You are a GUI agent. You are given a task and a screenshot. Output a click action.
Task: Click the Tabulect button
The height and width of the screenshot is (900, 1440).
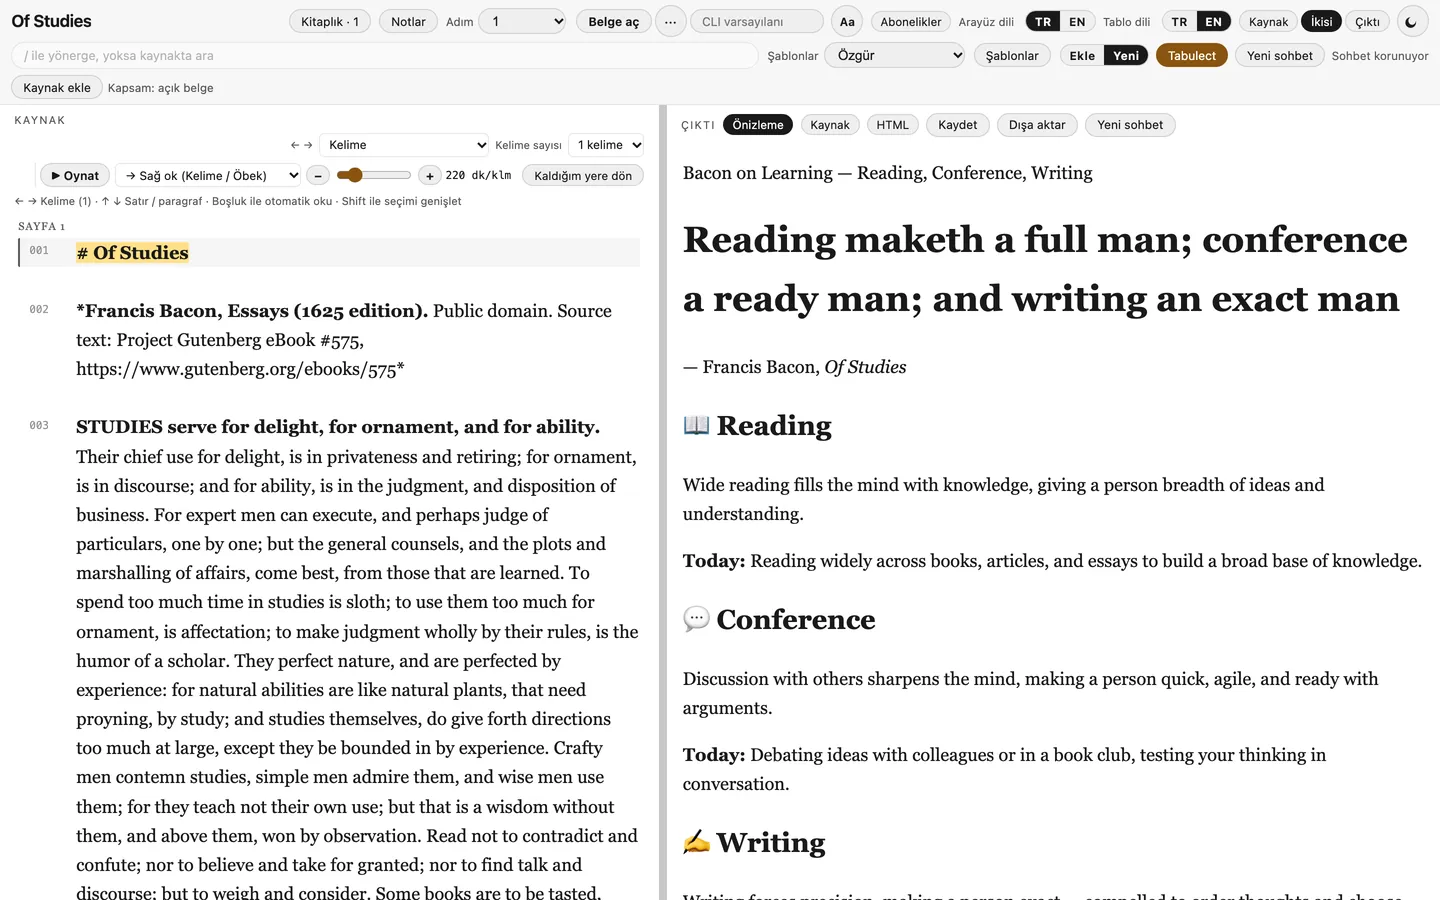pos(1192,55)
